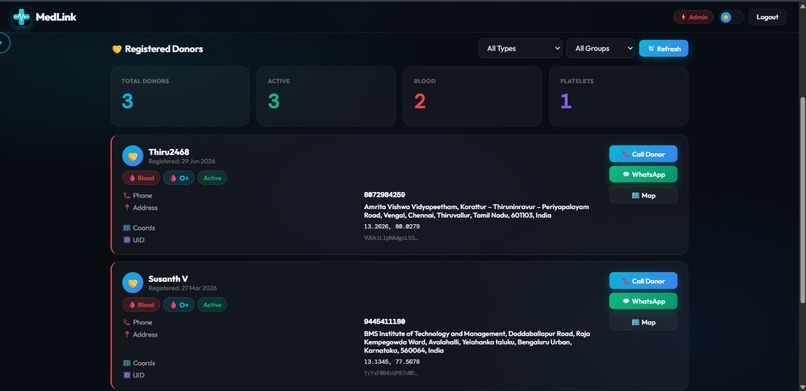
Task: Click phone number 9445411180
Action: point(384,322)
